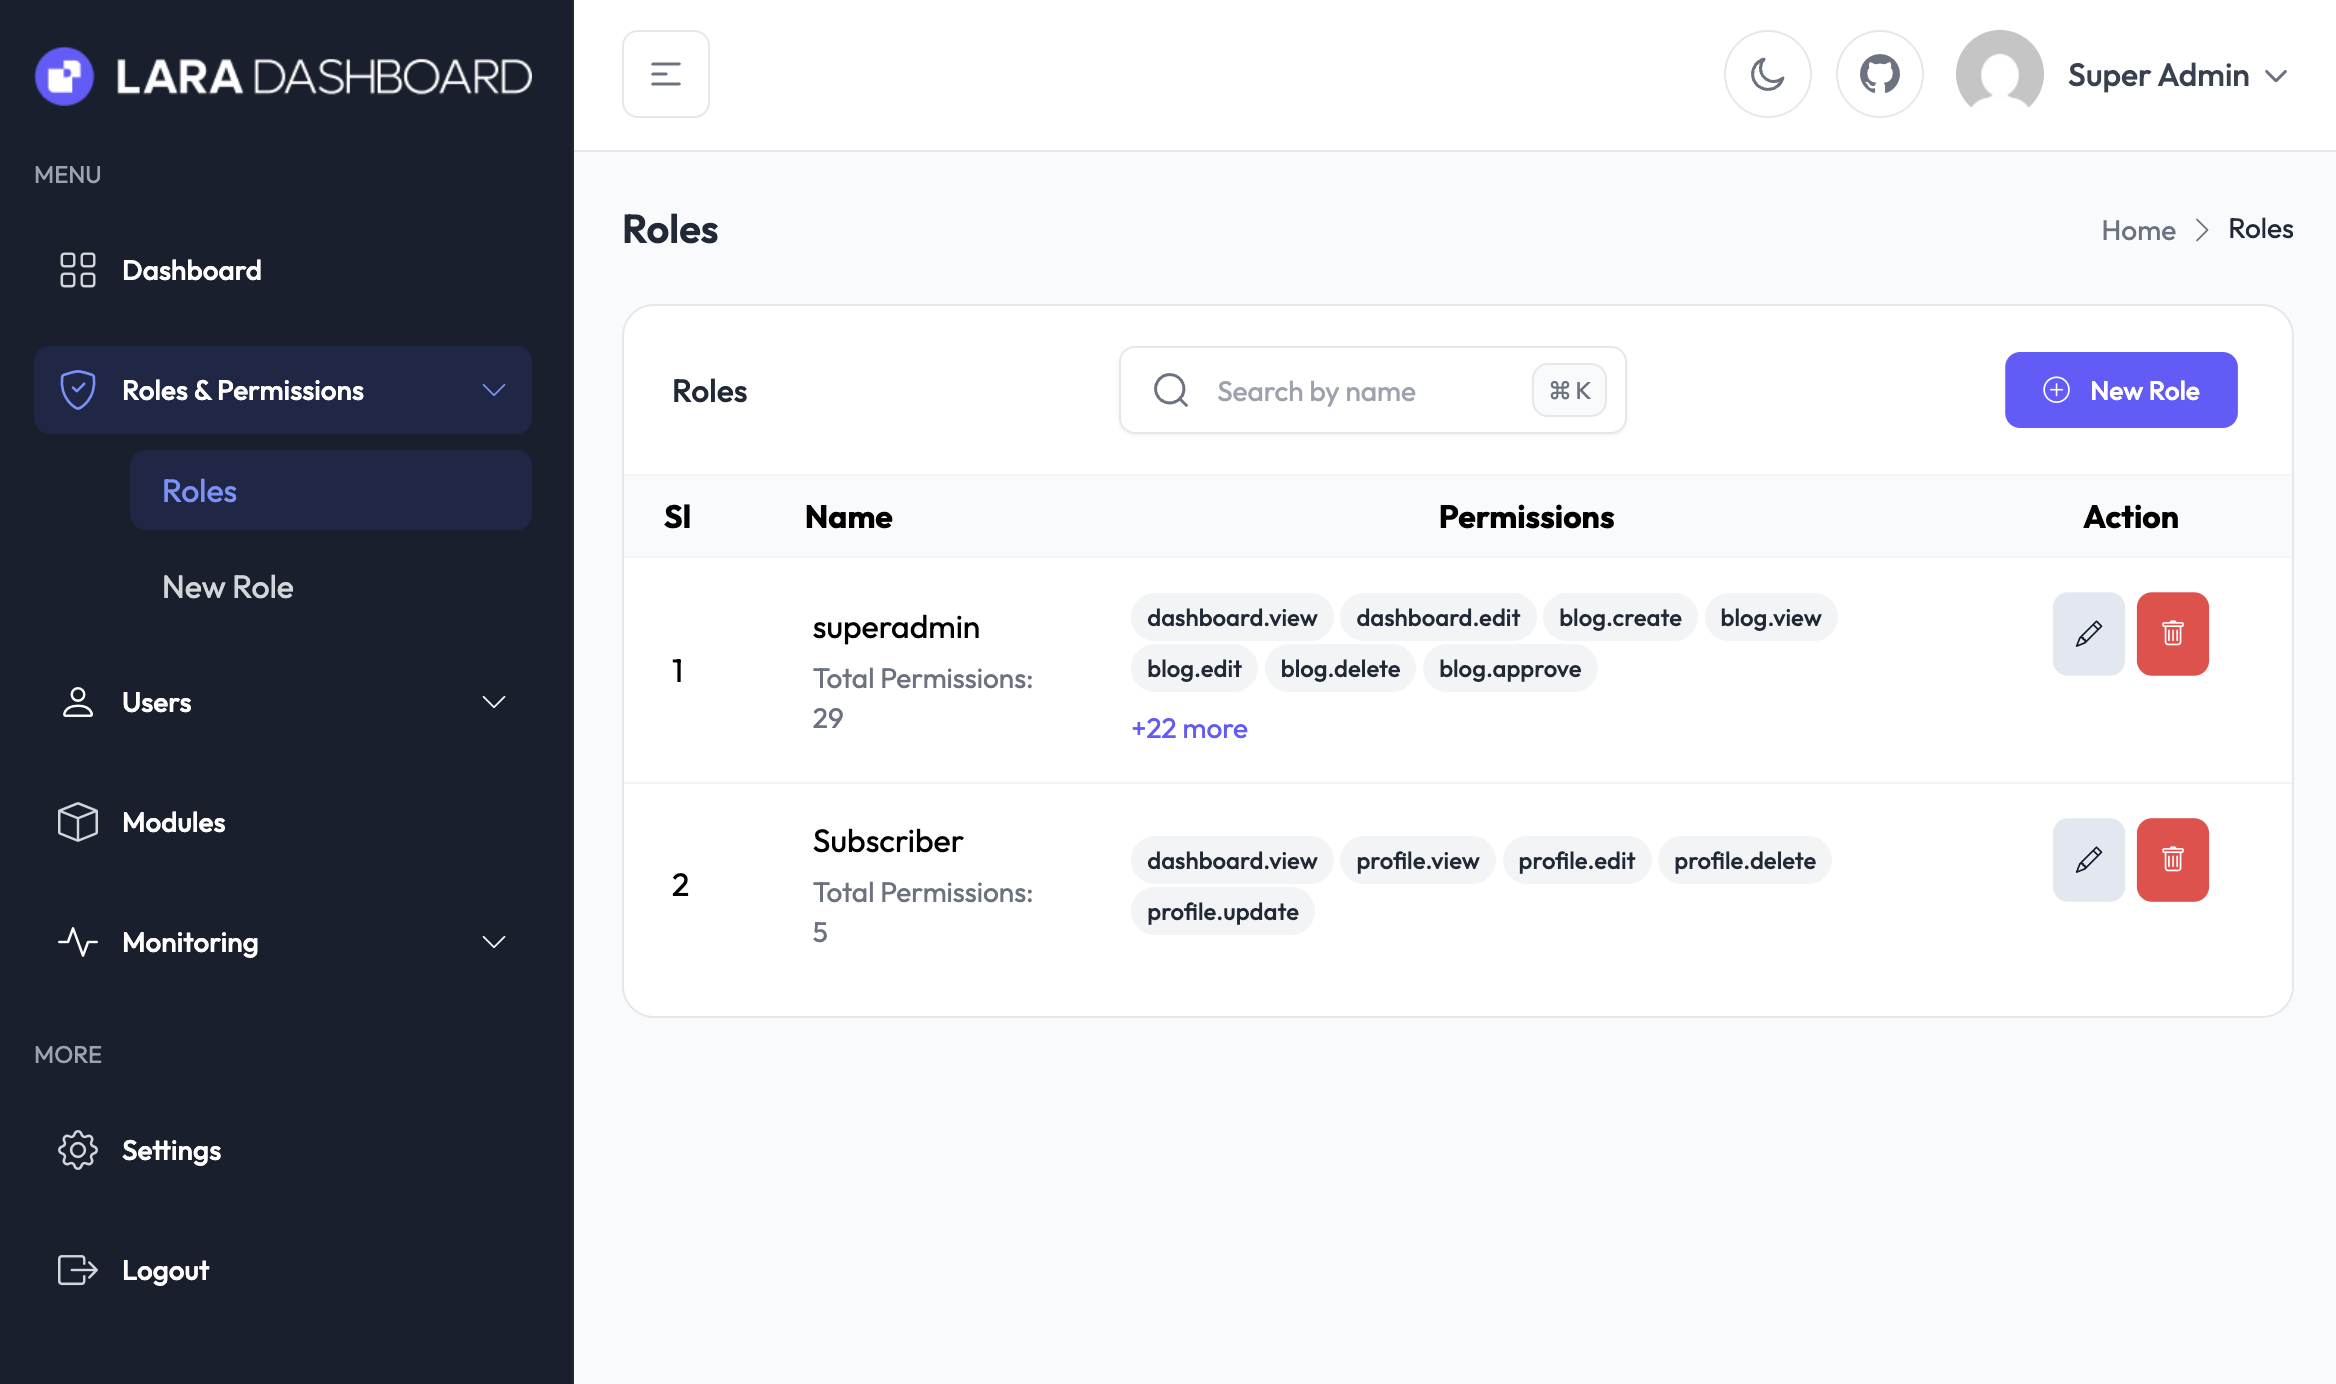Click the Lara Dashboard logo
This screenshot has height=1384, width=2336.
(x=283, y=76)
